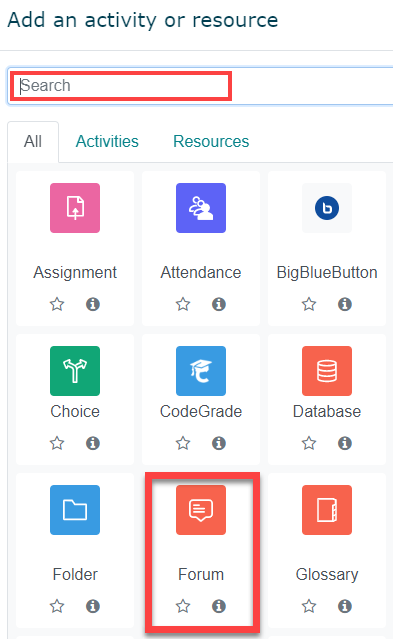Star the Assignment activity as favourite
This screenshot has height=639, width=393.
click(57, 304)
